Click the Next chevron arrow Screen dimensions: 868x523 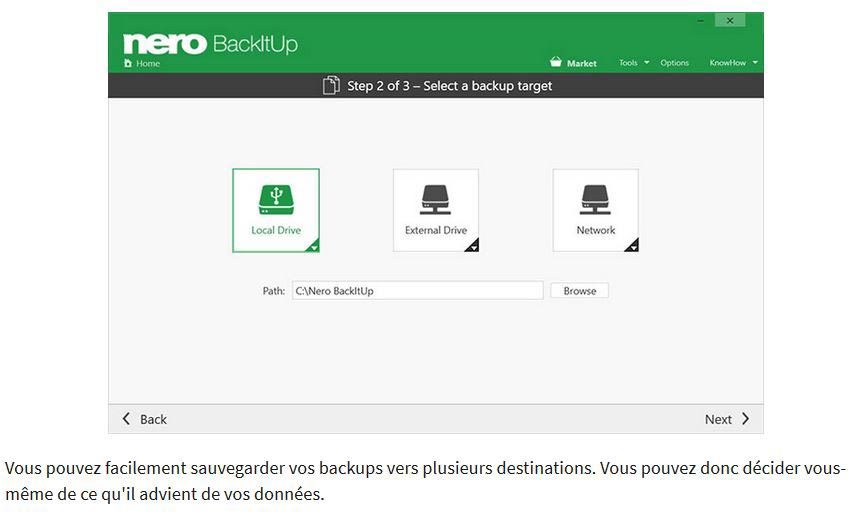click(746, 418)
